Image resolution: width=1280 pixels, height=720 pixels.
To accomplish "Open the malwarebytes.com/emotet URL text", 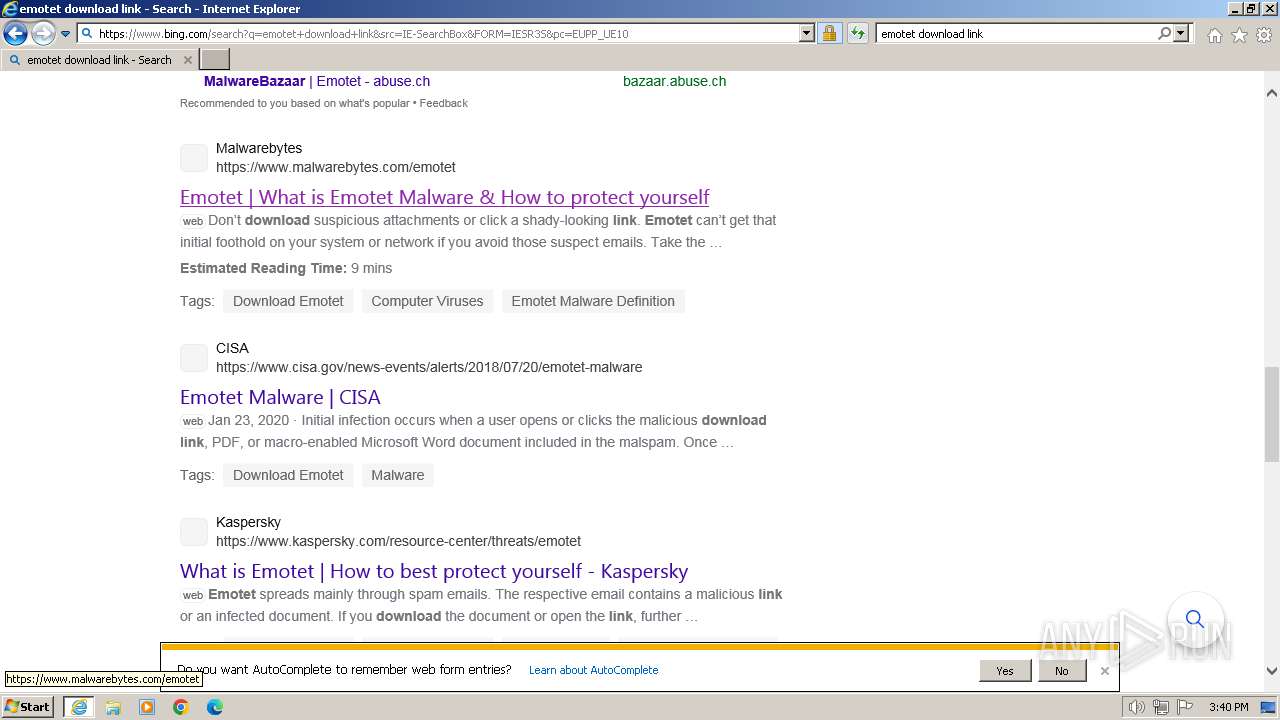I will pos(336,167).
